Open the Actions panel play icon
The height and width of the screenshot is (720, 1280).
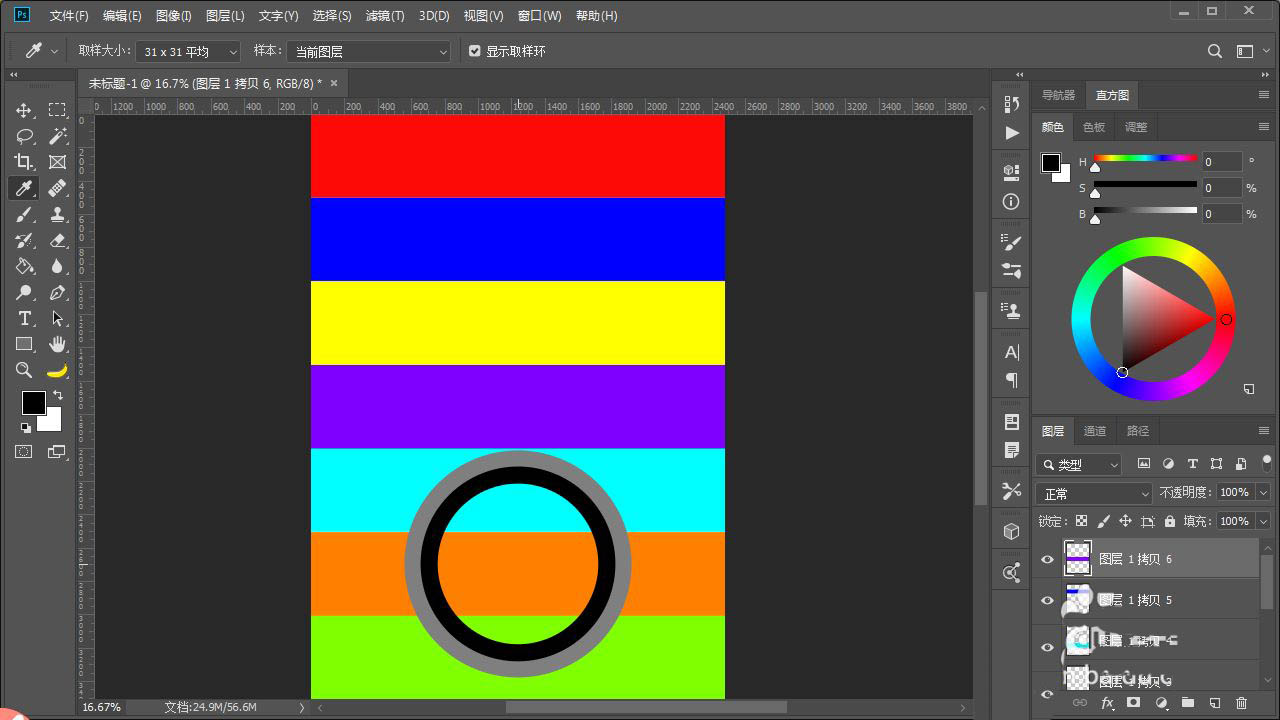click(1012, 132)
